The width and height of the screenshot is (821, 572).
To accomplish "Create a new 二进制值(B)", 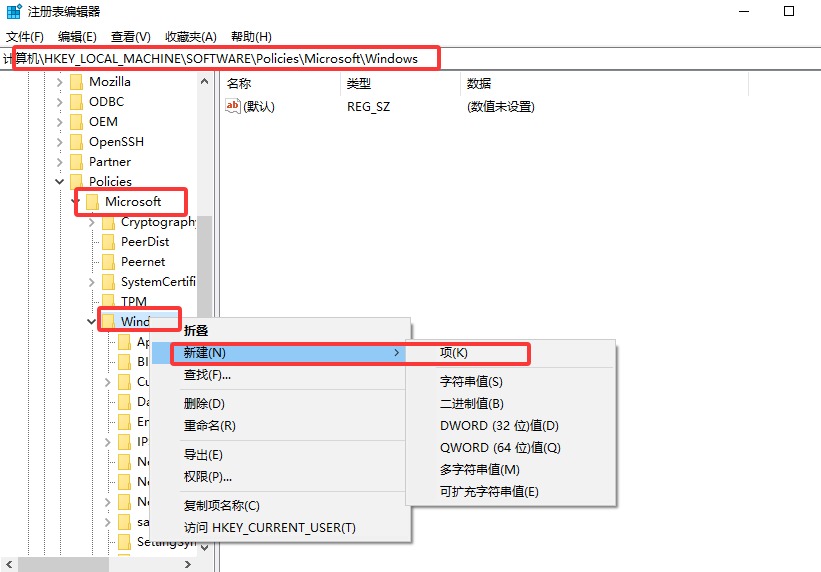I will point(511,404).
